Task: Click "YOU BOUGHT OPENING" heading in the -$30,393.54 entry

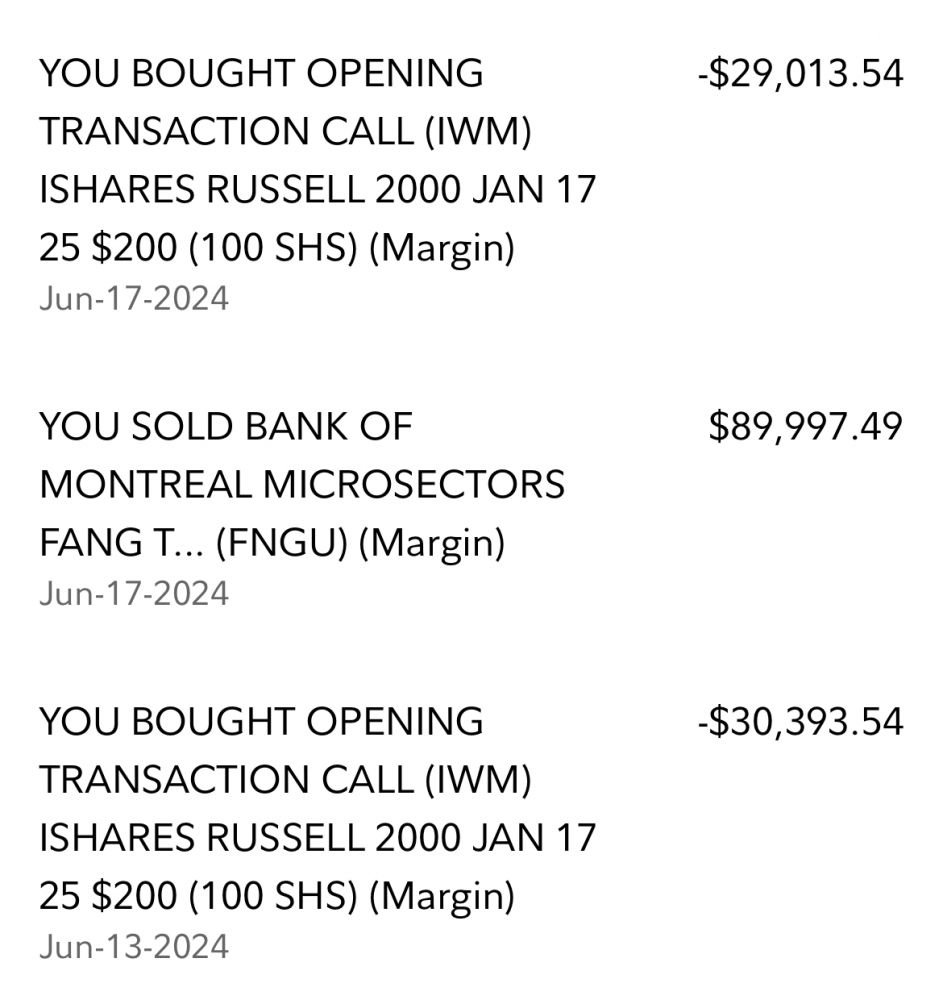Action: [261, 722]
